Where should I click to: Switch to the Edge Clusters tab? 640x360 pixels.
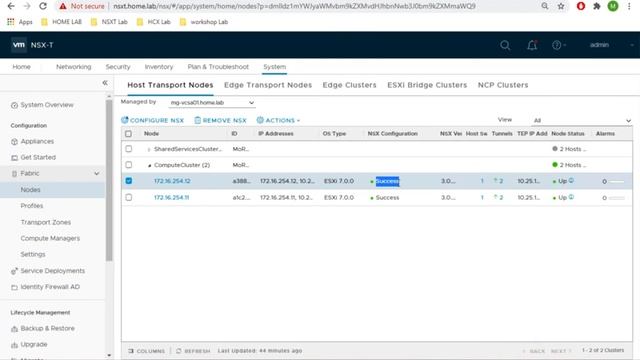click(x=349, y=85)
